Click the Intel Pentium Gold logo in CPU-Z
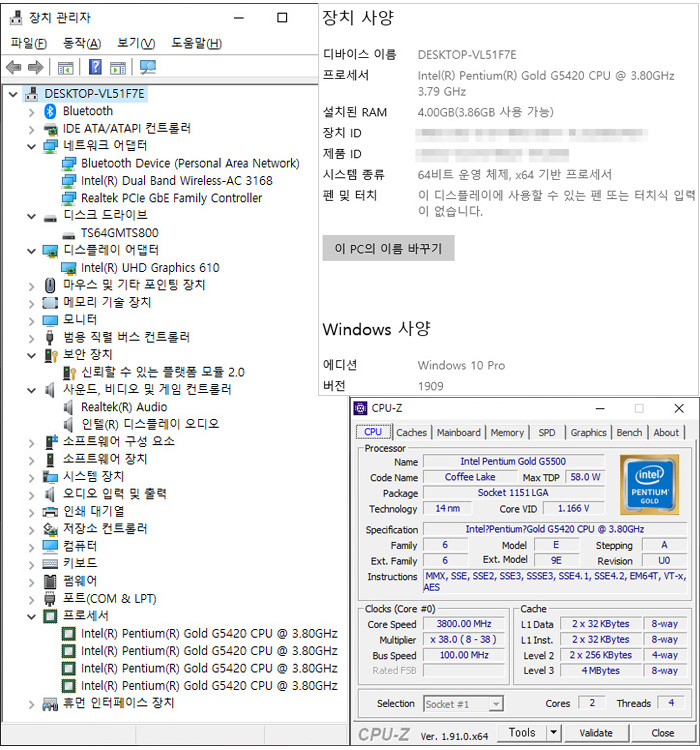The image size is (700, 750). pos(649,485)
